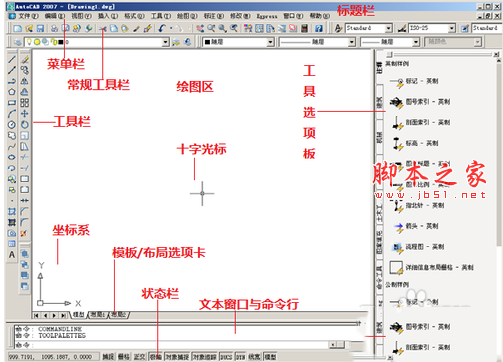Open the 文件 (File) menu
Viewport: 503px width, 362px height.
28,16
